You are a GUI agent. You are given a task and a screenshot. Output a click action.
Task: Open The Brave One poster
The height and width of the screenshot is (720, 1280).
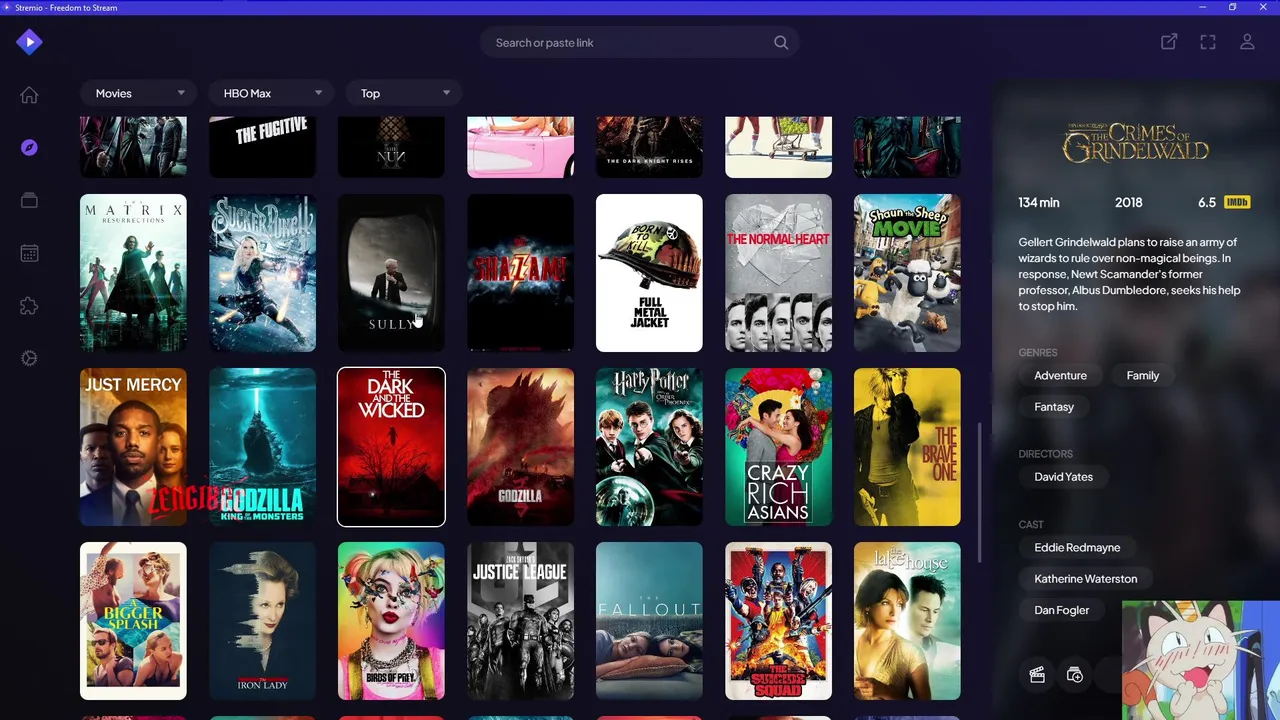tap(907, 447)
